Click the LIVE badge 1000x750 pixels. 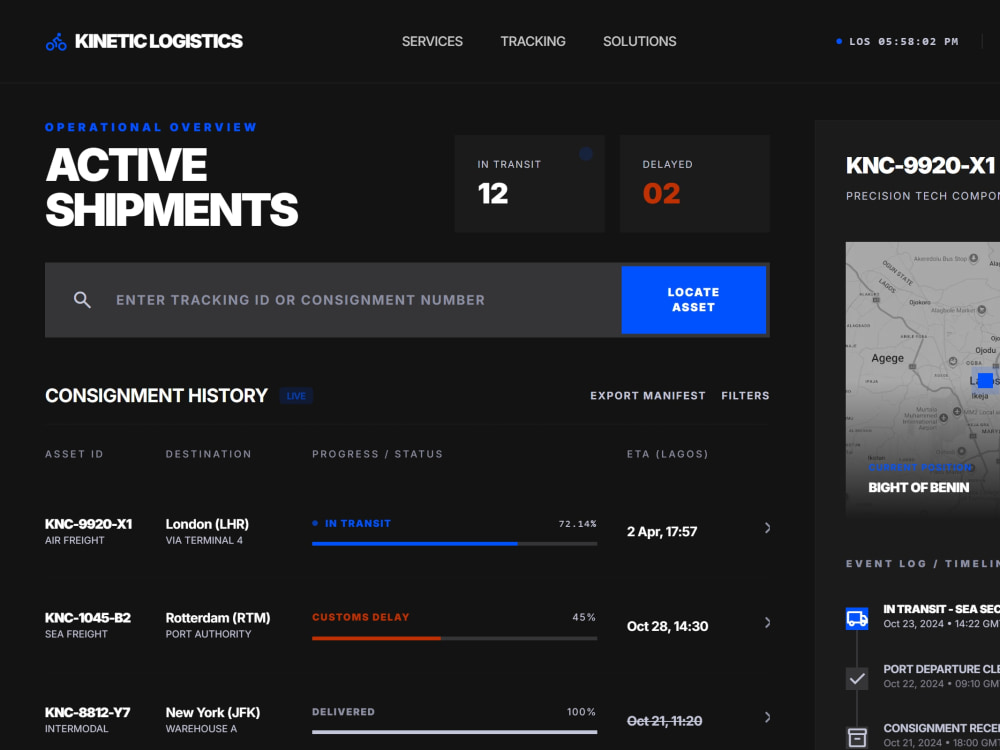pyautogui.click(x=296, y=396)
